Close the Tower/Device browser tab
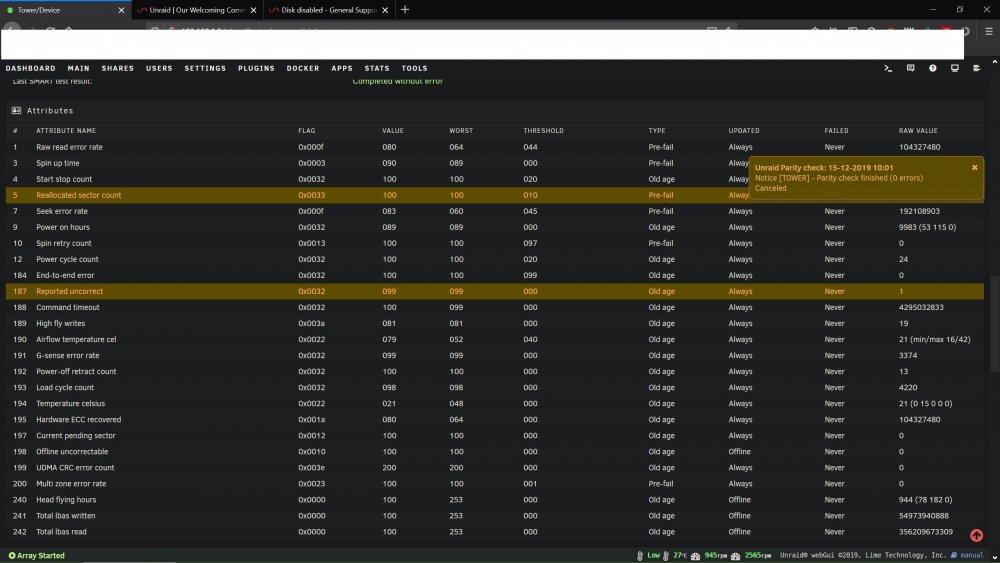The image size is (1000, 563). [x=121, y=10]
